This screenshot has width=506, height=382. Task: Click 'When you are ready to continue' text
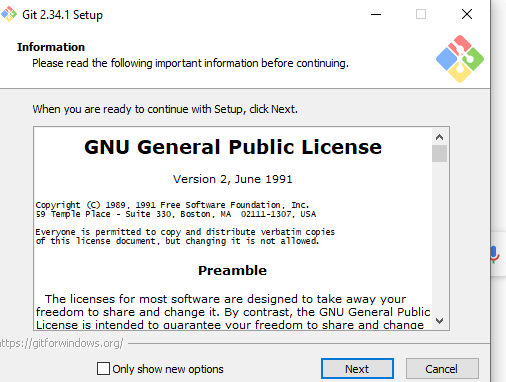pos(165,109)
